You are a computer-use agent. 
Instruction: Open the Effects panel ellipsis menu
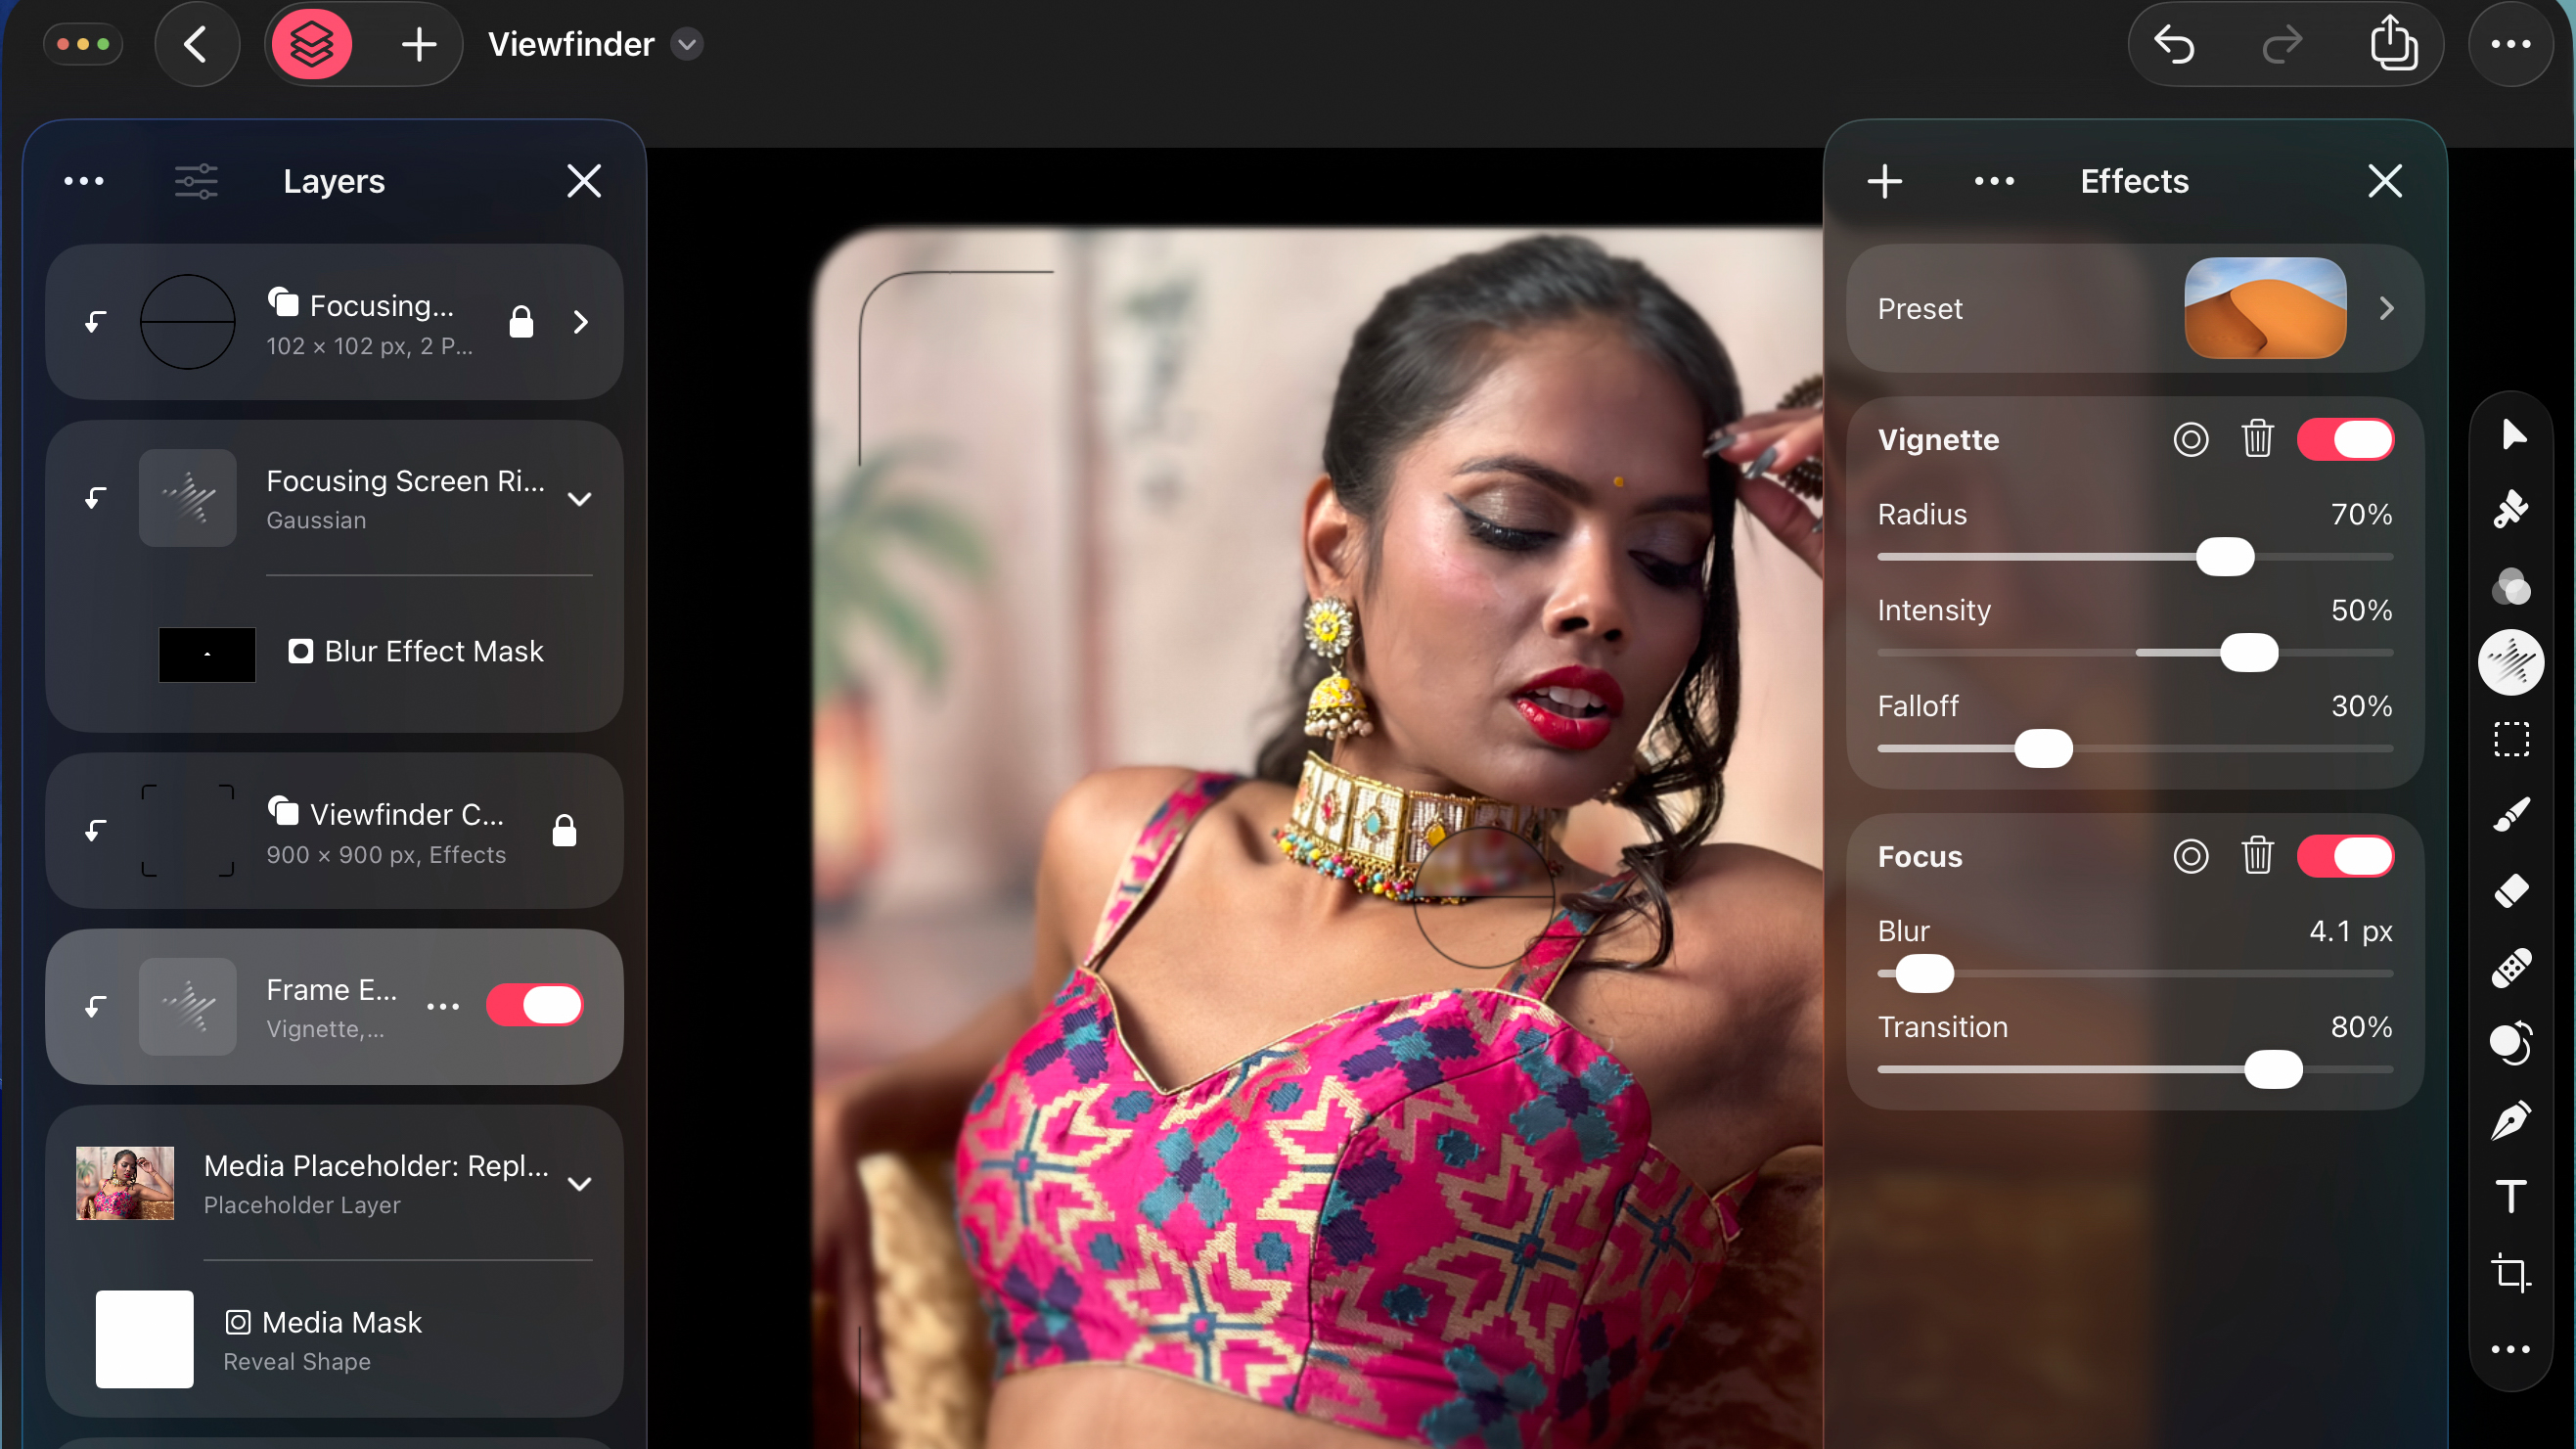(x=1994, y=181)
